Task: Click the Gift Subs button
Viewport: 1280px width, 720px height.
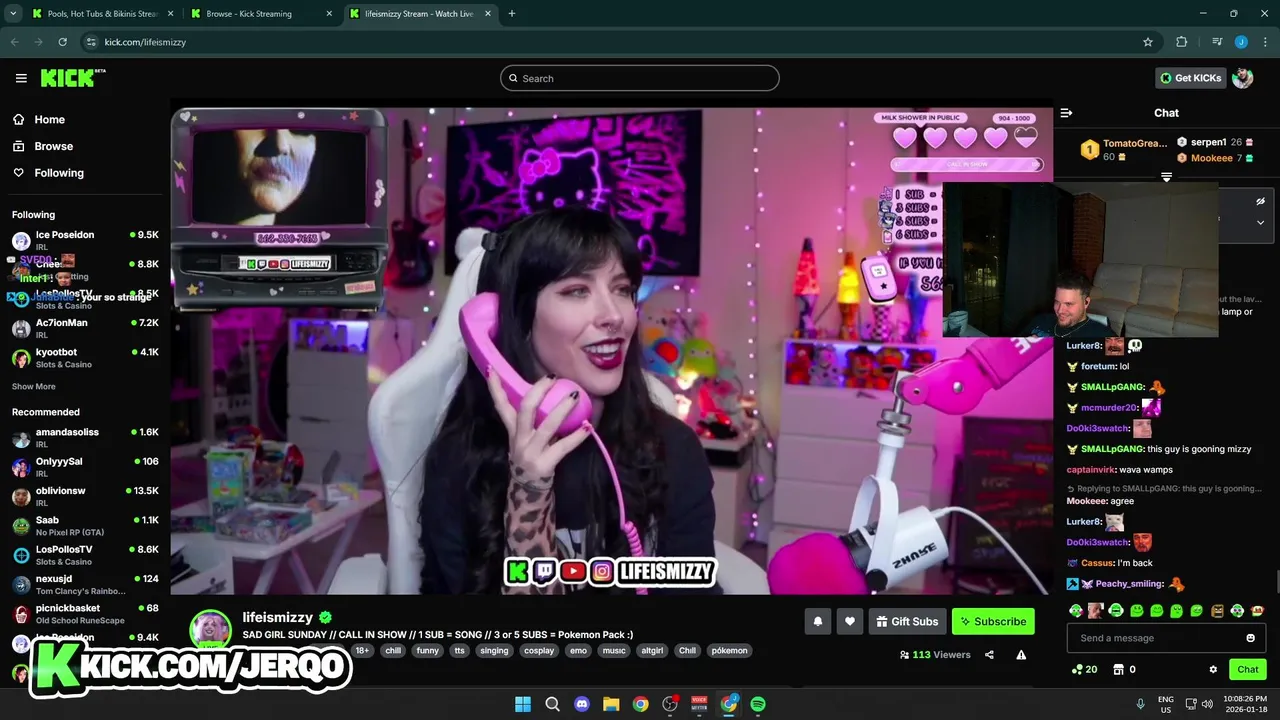Action: point(907,621)
